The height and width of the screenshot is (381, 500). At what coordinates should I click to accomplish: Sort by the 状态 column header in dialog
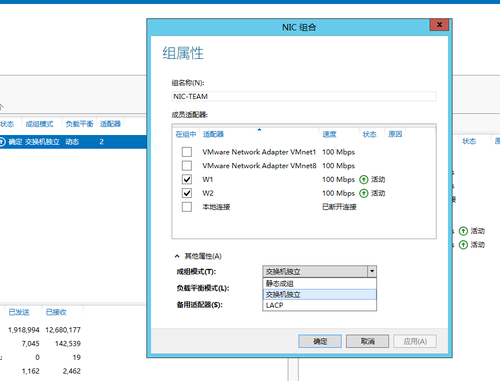click(369, 134)
